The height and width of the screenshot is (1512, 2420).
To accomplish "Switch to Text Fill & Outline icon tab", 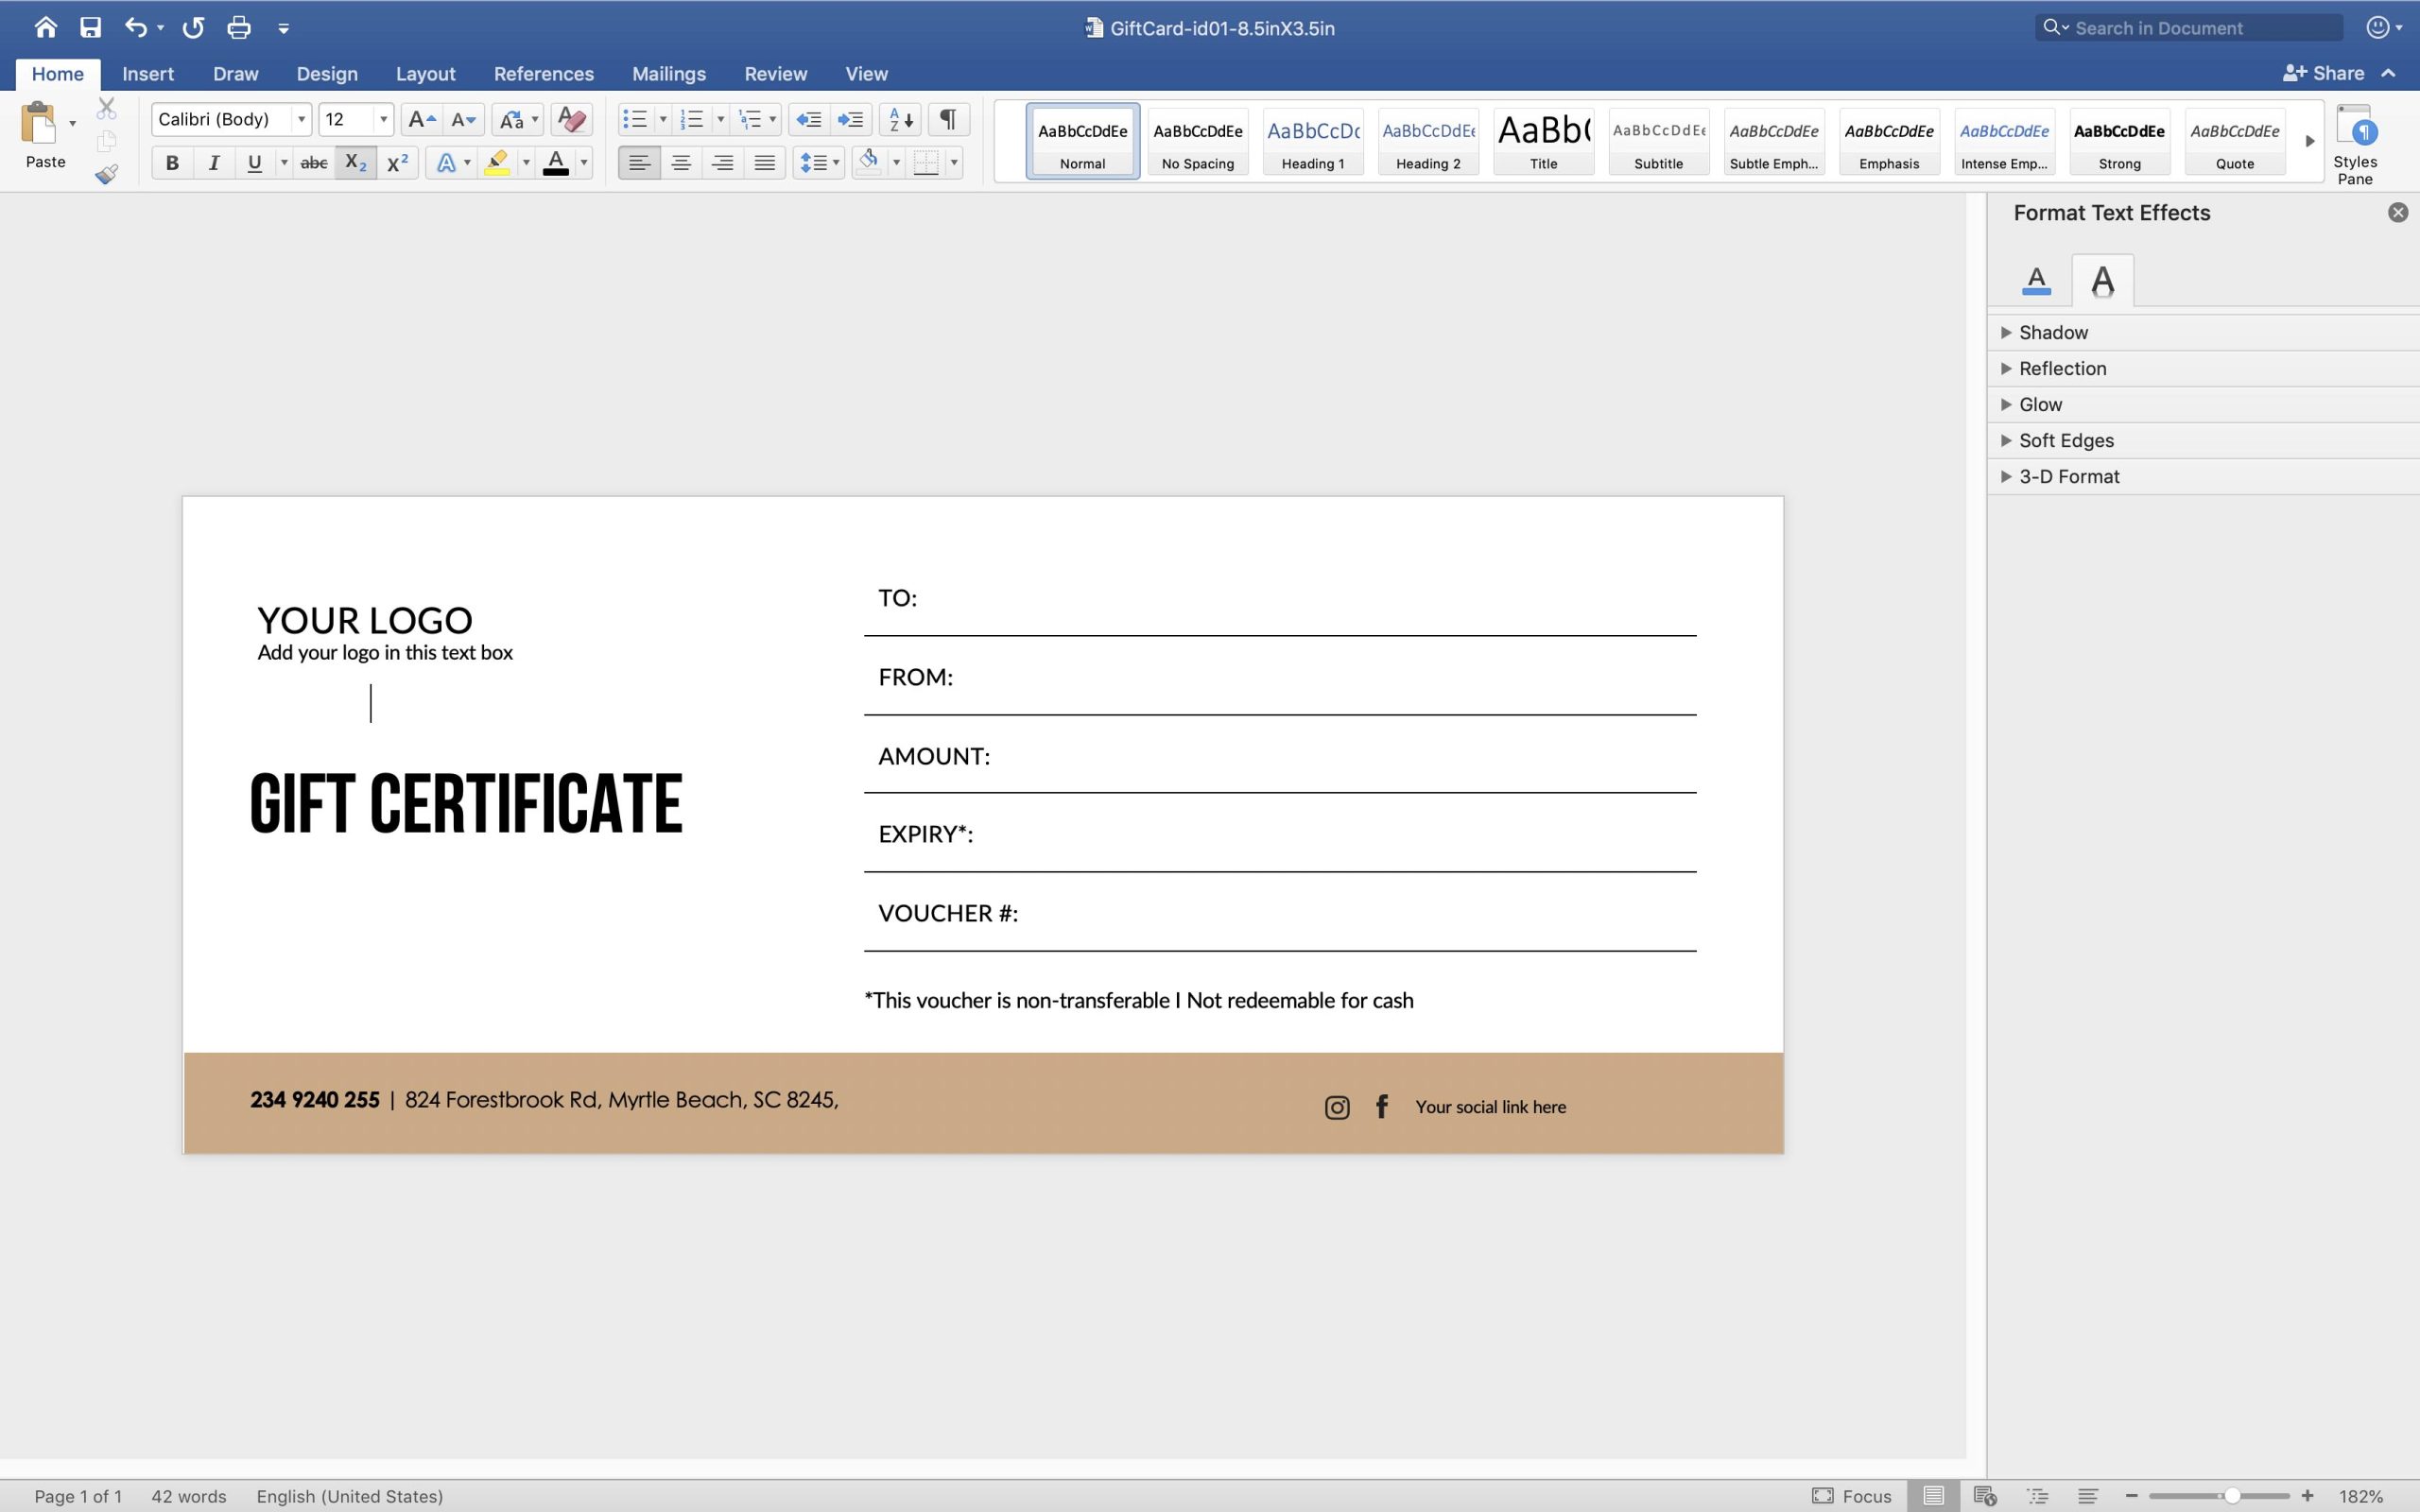I will point(2036,280).
